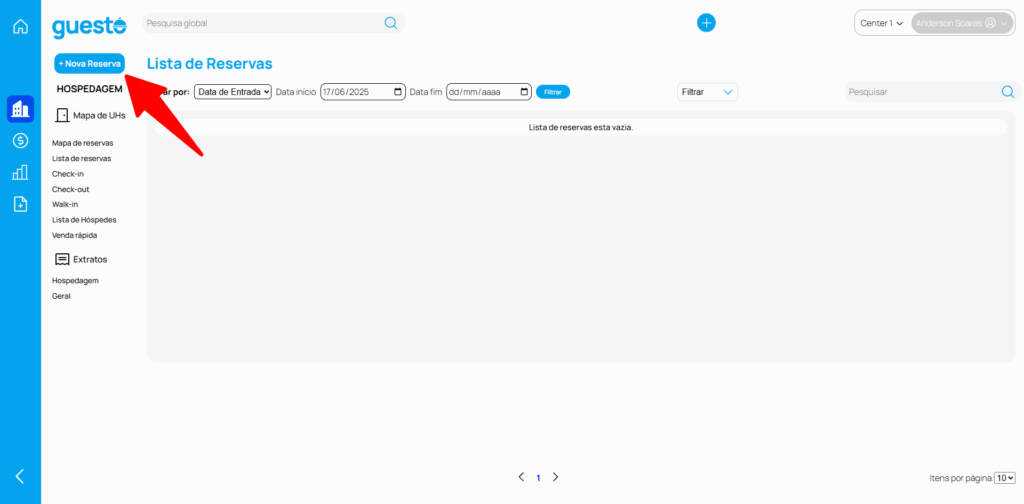Click the blue plus circle icon
Screen dimensions: 1024x504
[x=706, y=23]
